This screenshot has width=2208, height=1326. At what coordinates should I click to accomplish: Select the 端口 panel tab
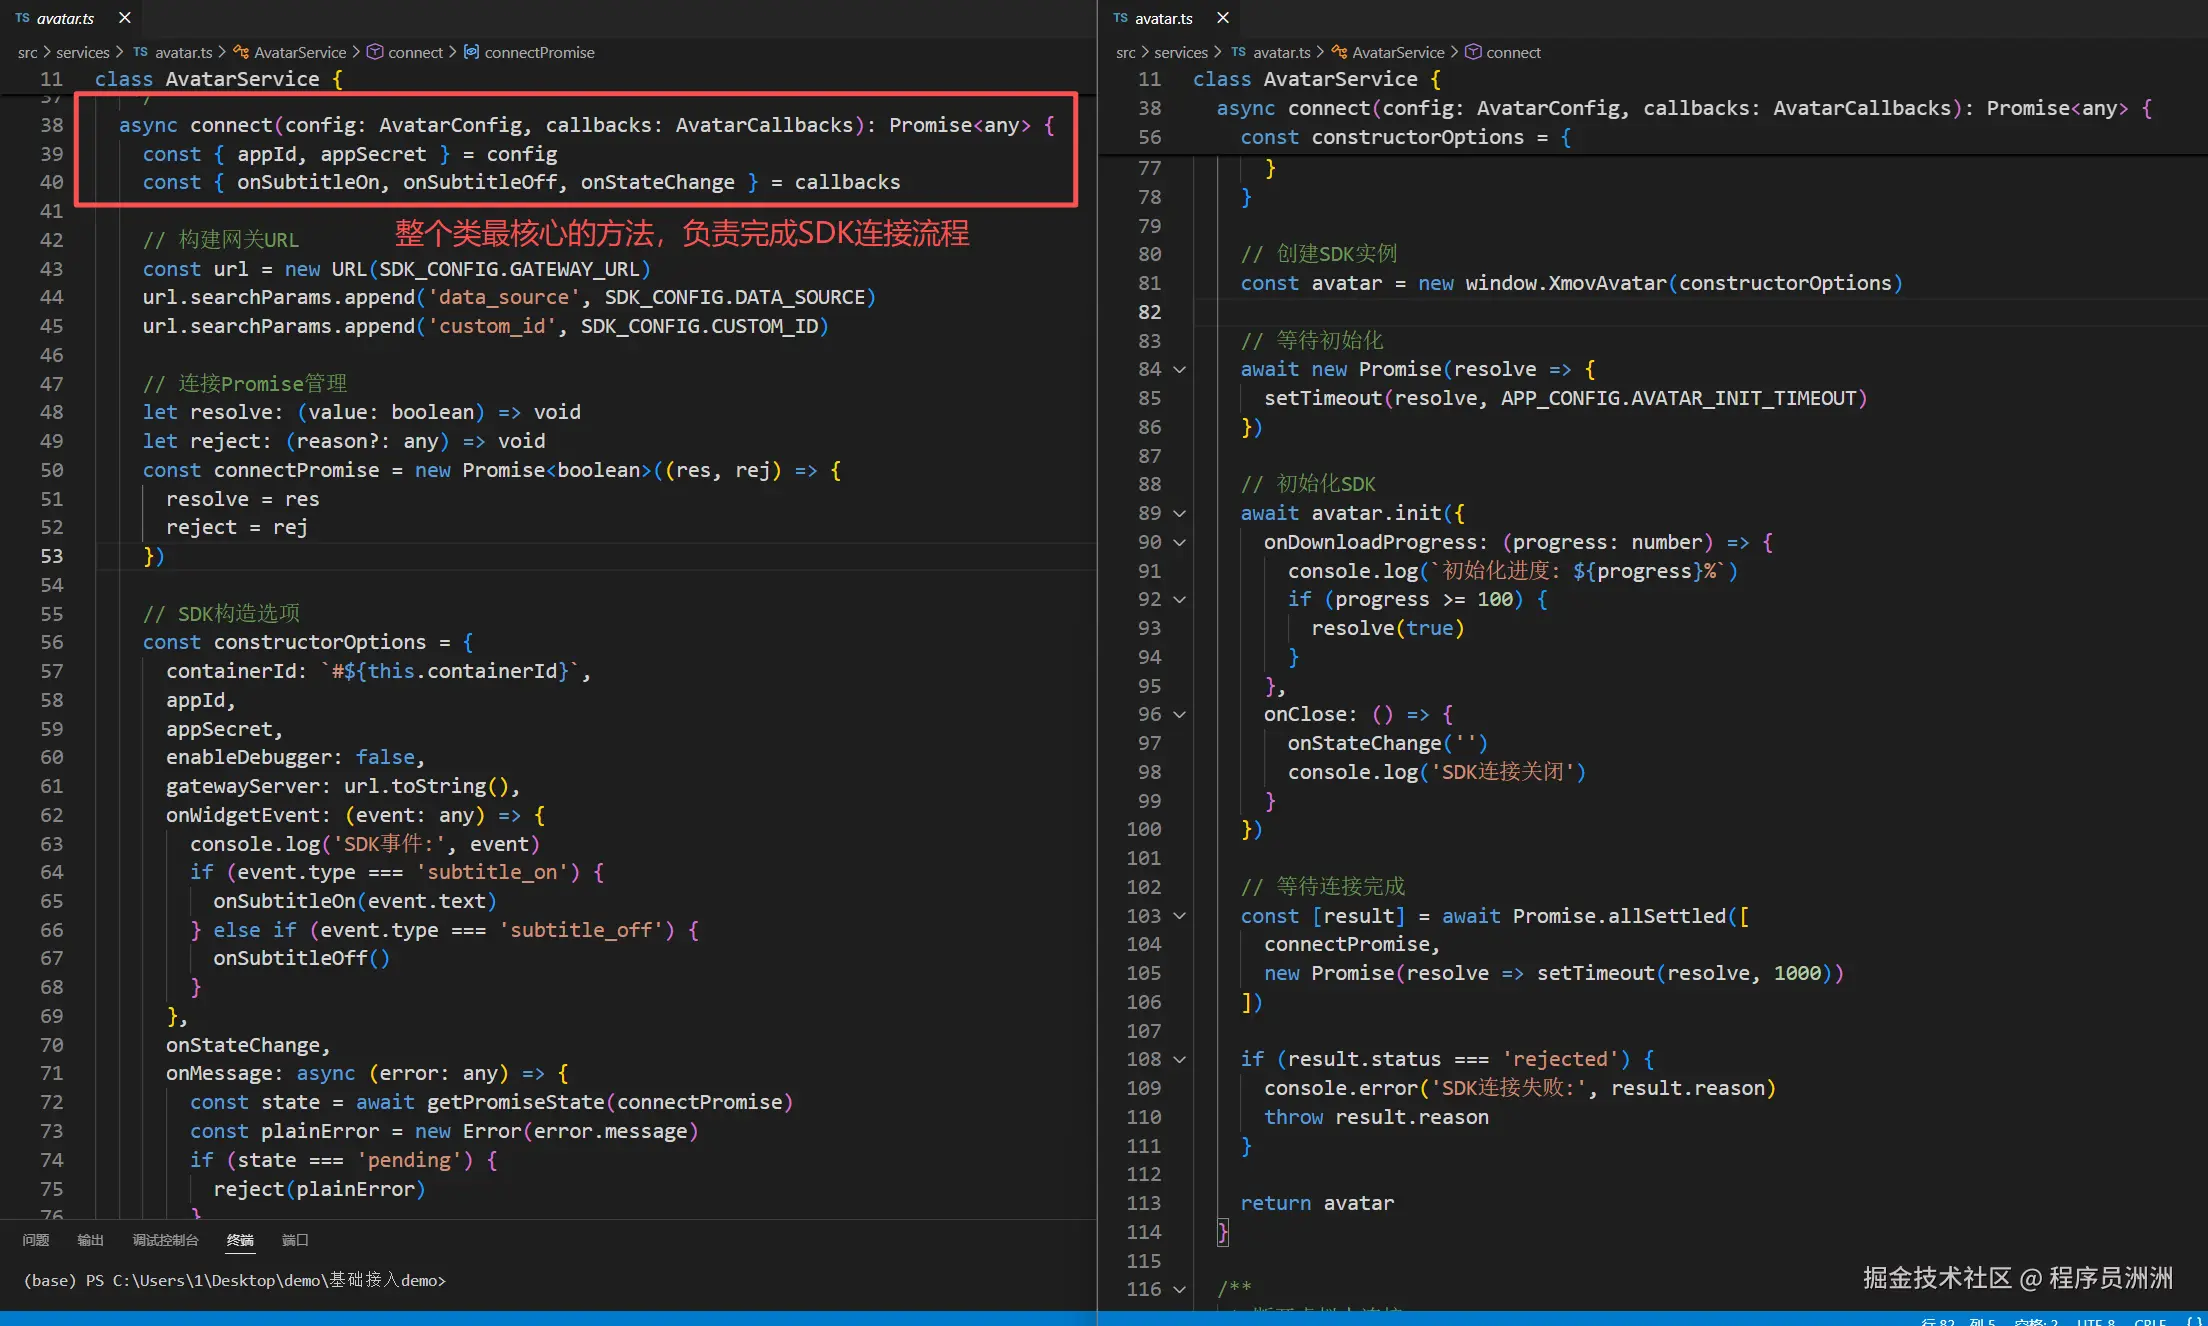pyautogui.click(x=295, y=1240)
